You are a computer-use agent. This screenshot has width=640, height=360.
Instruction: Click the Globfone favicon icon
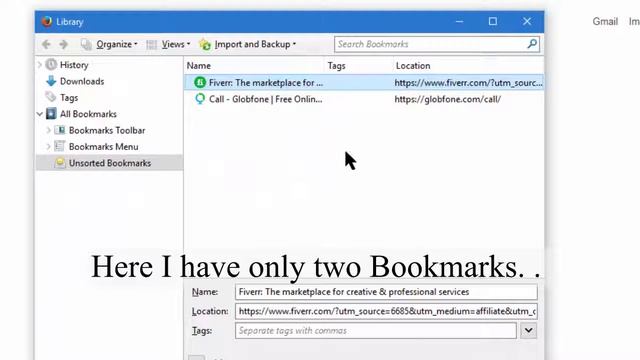[200, 99]
